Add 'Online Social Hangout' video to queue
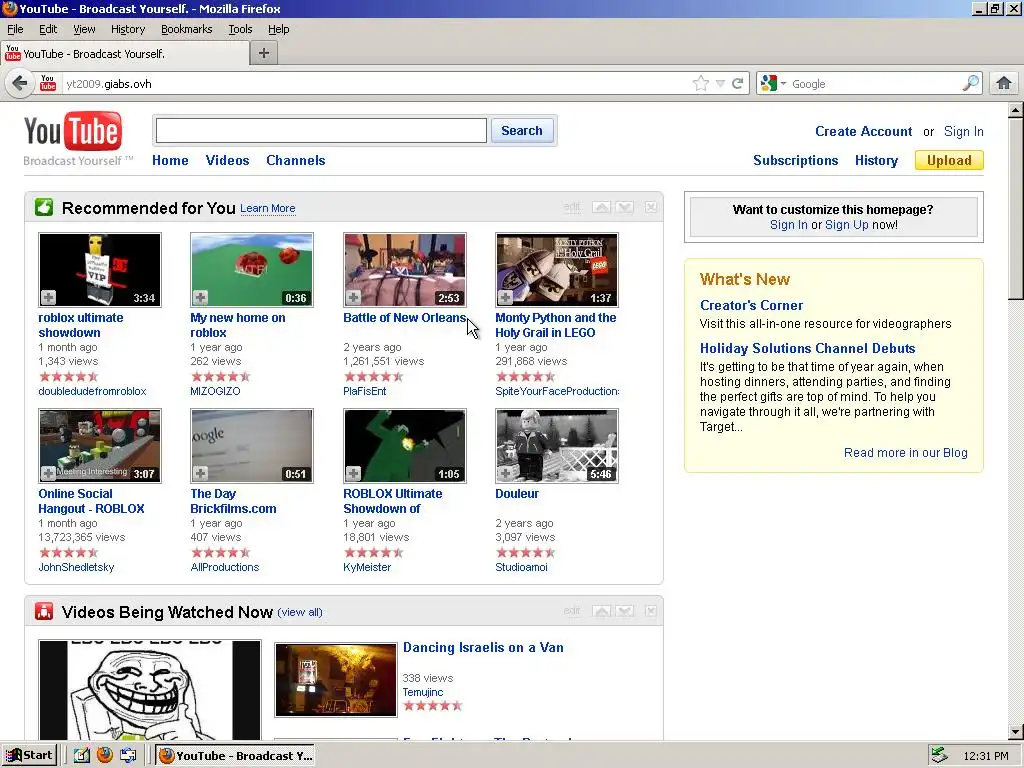Viewport: 1024px width, 768px height. tap(48, 473)
